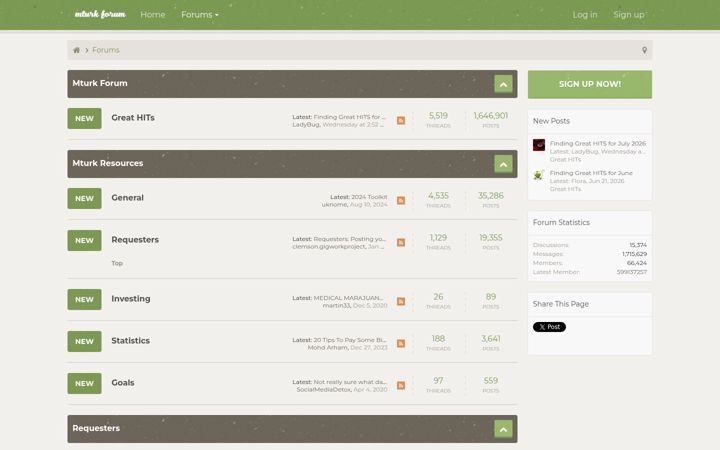Open the Top sub-forum under Requesters

[117, 263]
